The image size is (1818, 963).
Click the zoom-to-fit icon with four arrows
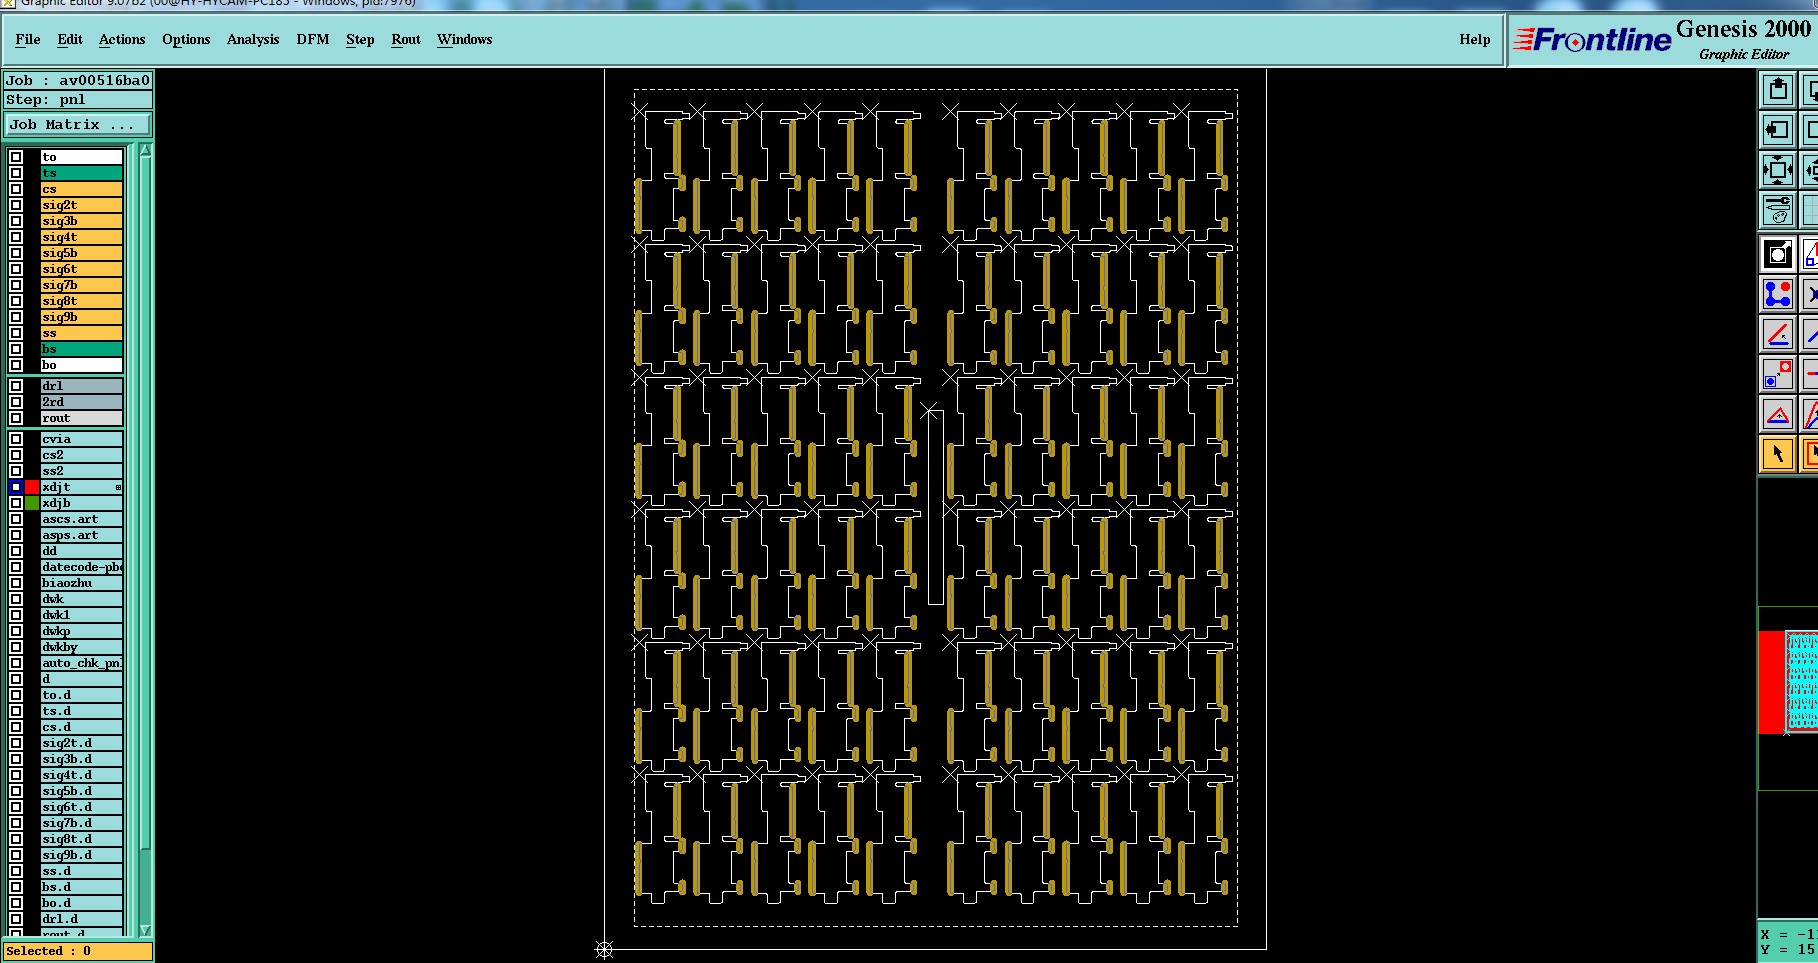pyautogui.click(x=1777, y=170)
